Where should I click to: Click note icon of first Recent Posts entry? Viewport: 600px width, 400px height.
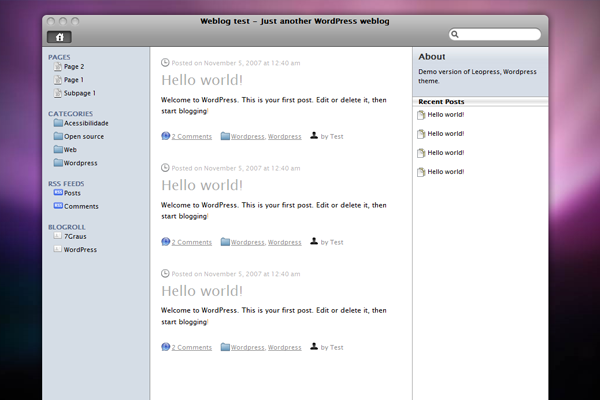tap(421, 115)
